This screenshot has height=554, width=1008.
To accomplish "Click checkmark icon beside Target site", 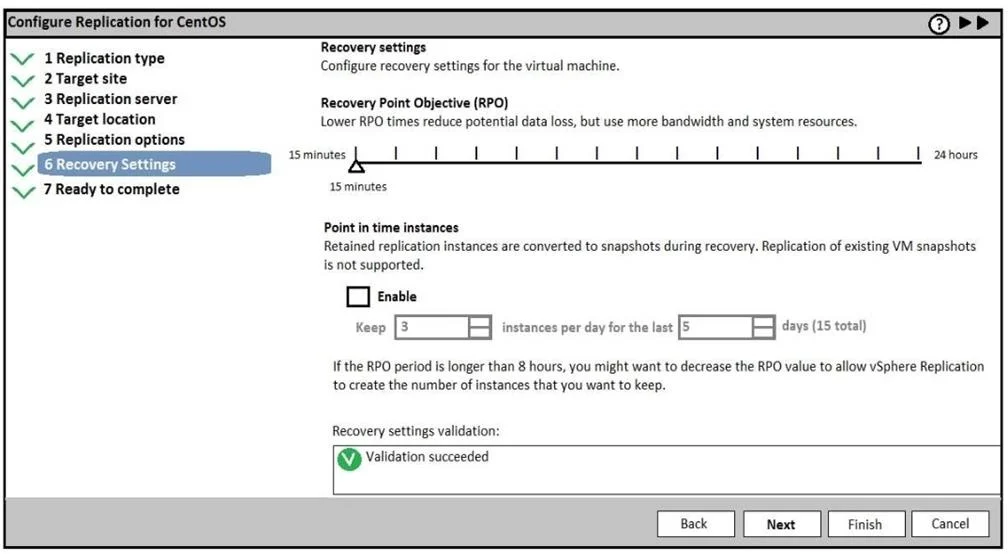I will 22,80.
